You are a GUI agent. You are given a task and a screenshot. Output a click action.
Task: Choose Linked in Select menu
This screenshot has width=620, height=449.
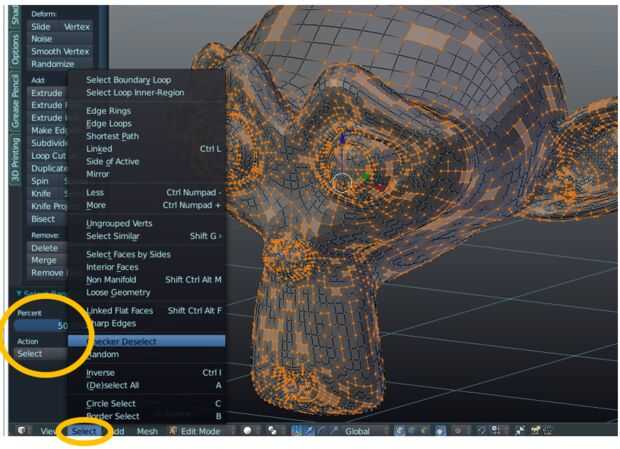click(146, 149)
